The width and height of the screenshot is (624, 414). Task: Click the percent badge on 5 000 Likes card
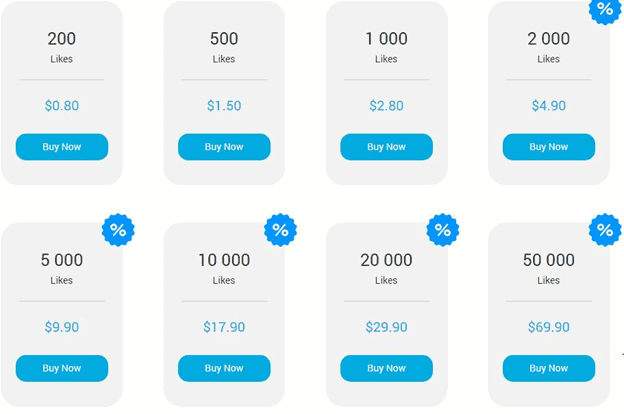pyautogui.click(x=118, y=230)
